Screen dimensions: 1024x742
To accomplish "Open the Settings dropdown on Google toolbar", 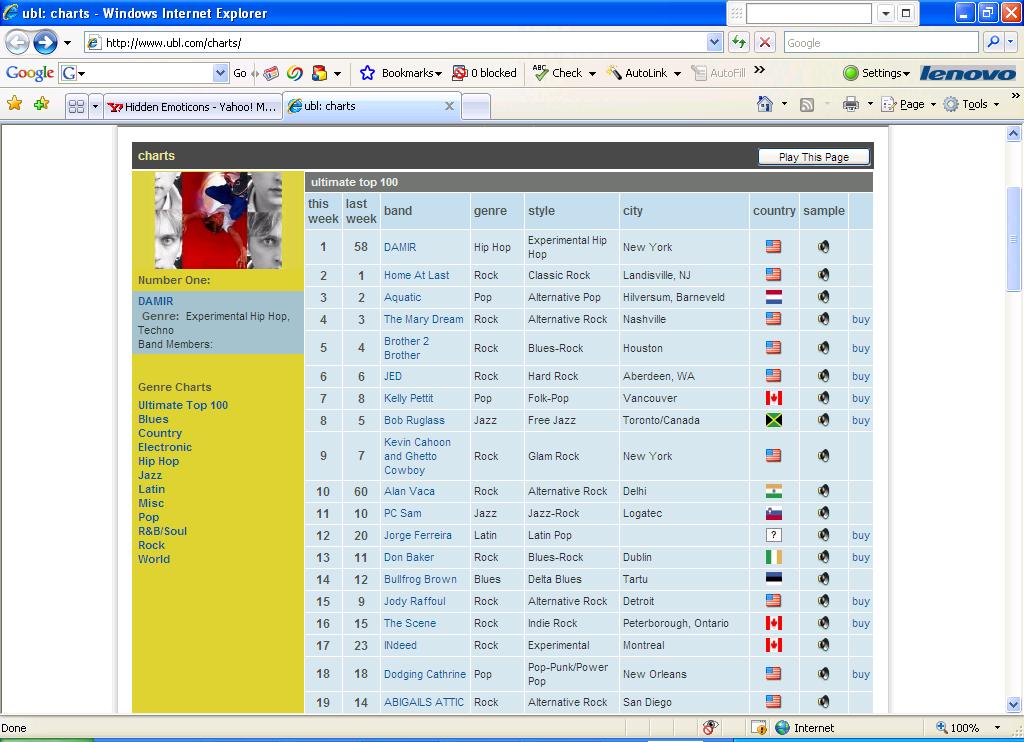I will pyautogui.click(x=906, y=74).
